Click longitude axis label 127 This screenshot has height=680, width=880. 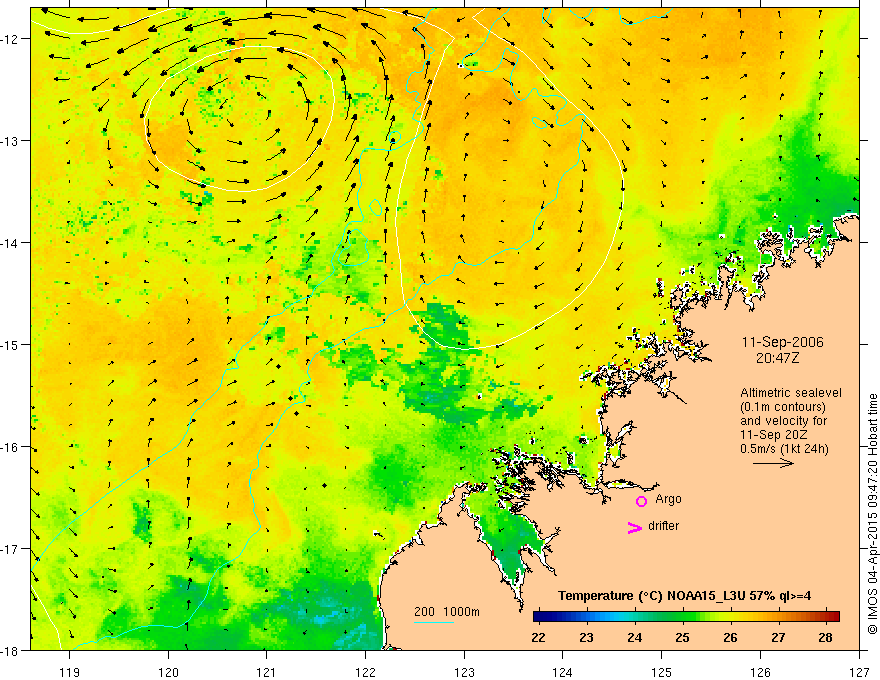(859, 672)
